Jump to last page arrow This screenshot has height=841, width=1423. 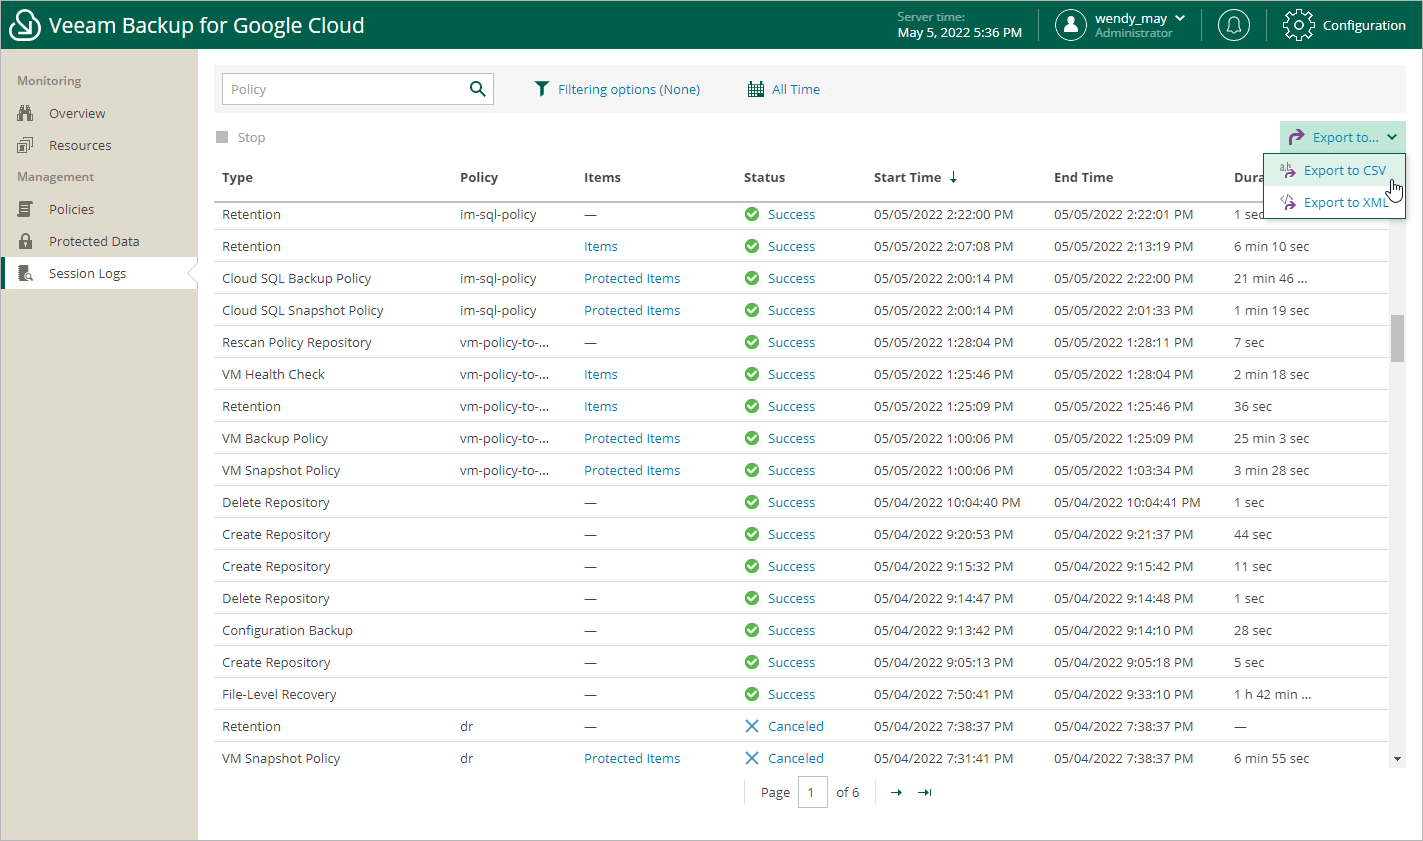click(x=925, y=792)
